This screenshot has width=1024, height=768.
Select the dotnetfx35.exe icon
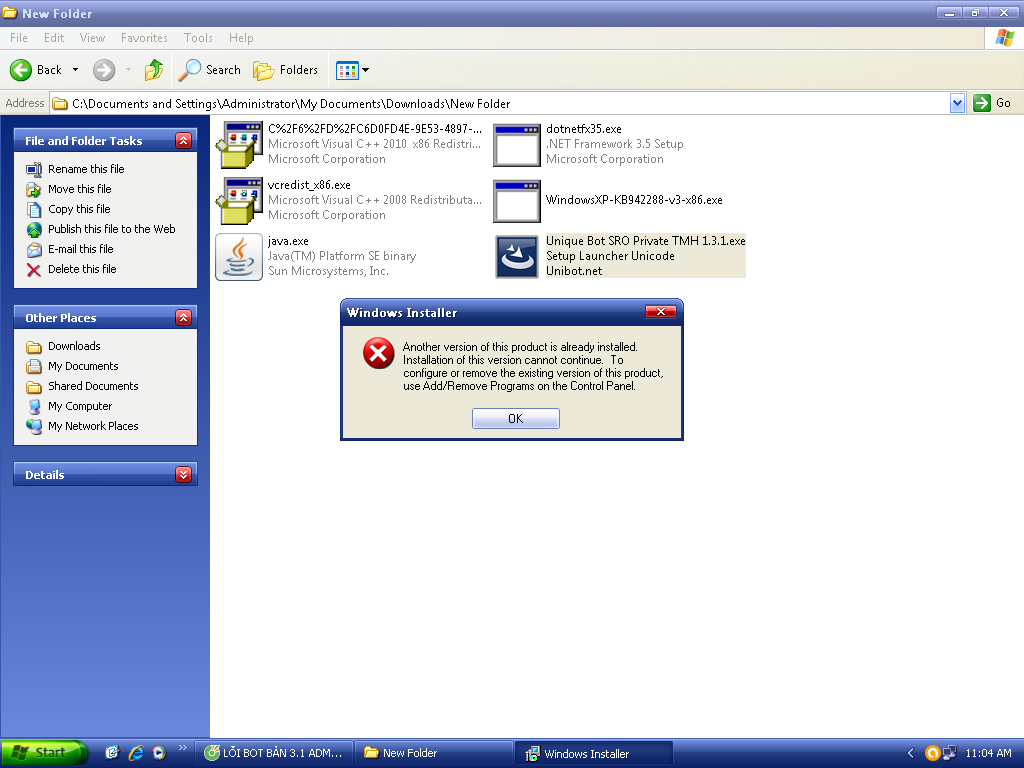coord(517,145)
